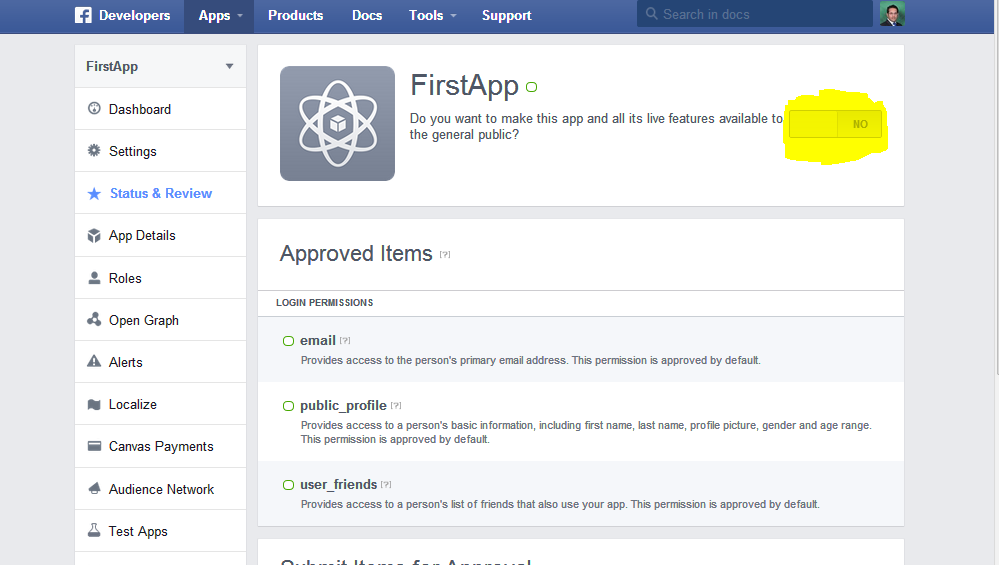Open the Dashboard gauge icon
Screen dimensions: 999x565
(94, 108)
